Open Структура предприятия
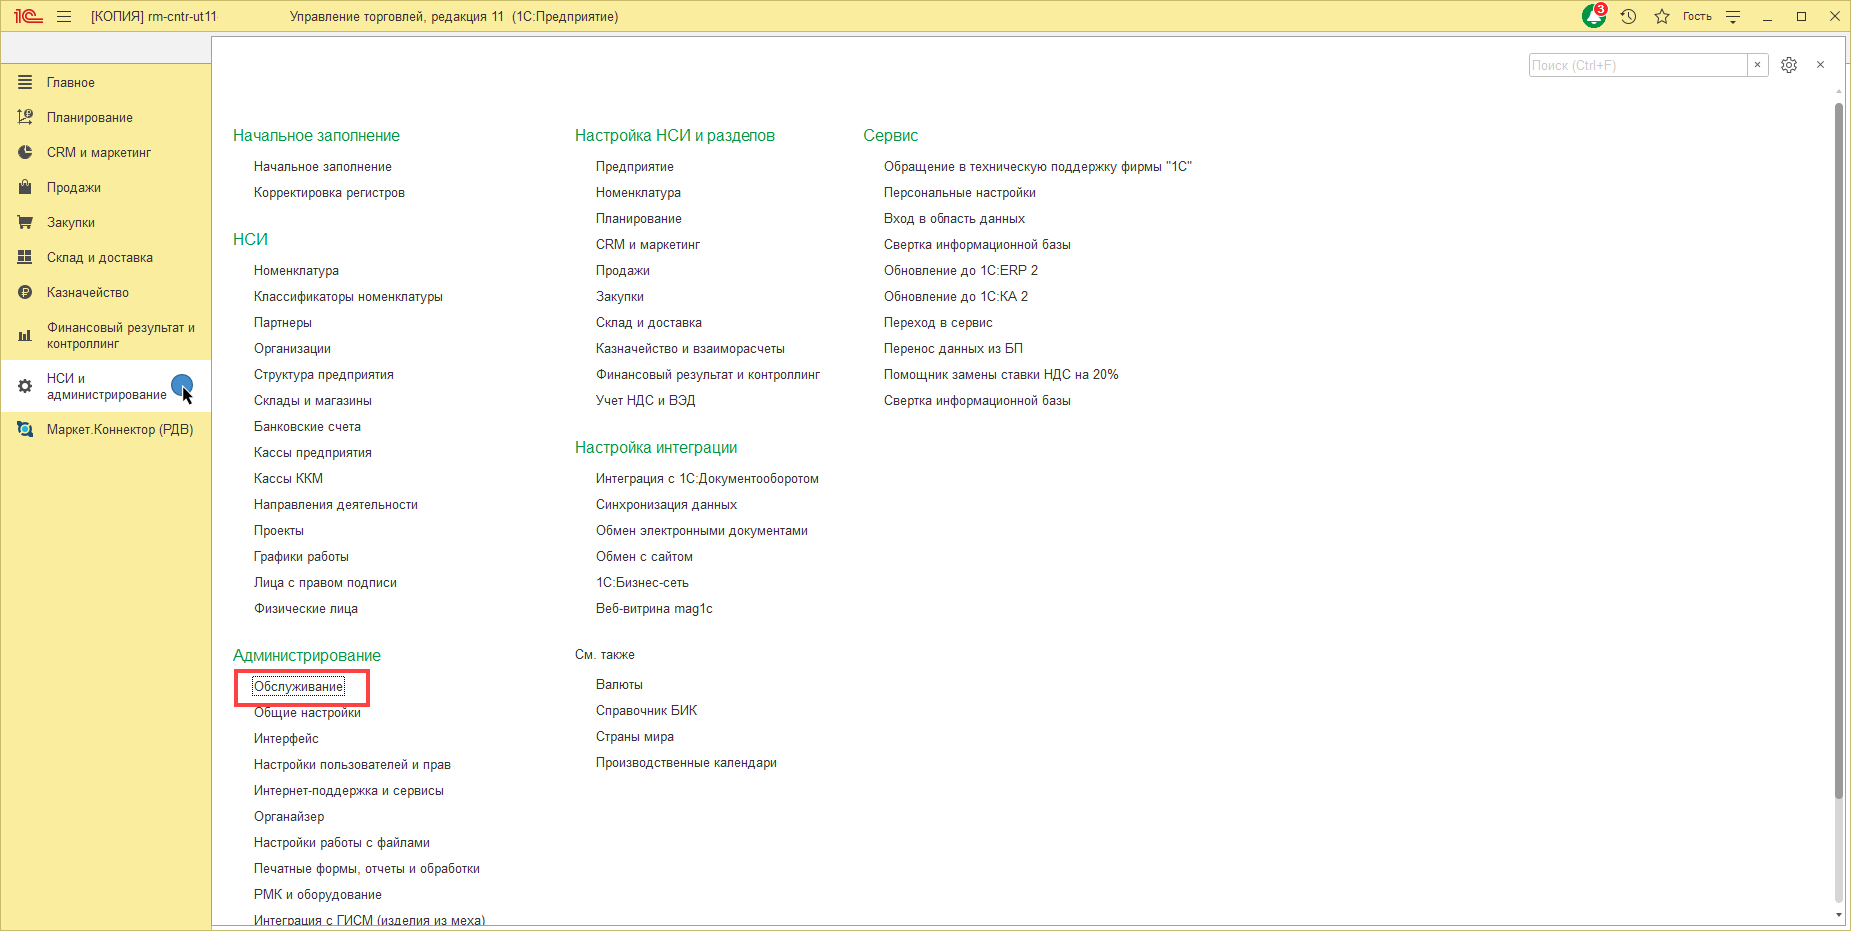 coord(324,375)
